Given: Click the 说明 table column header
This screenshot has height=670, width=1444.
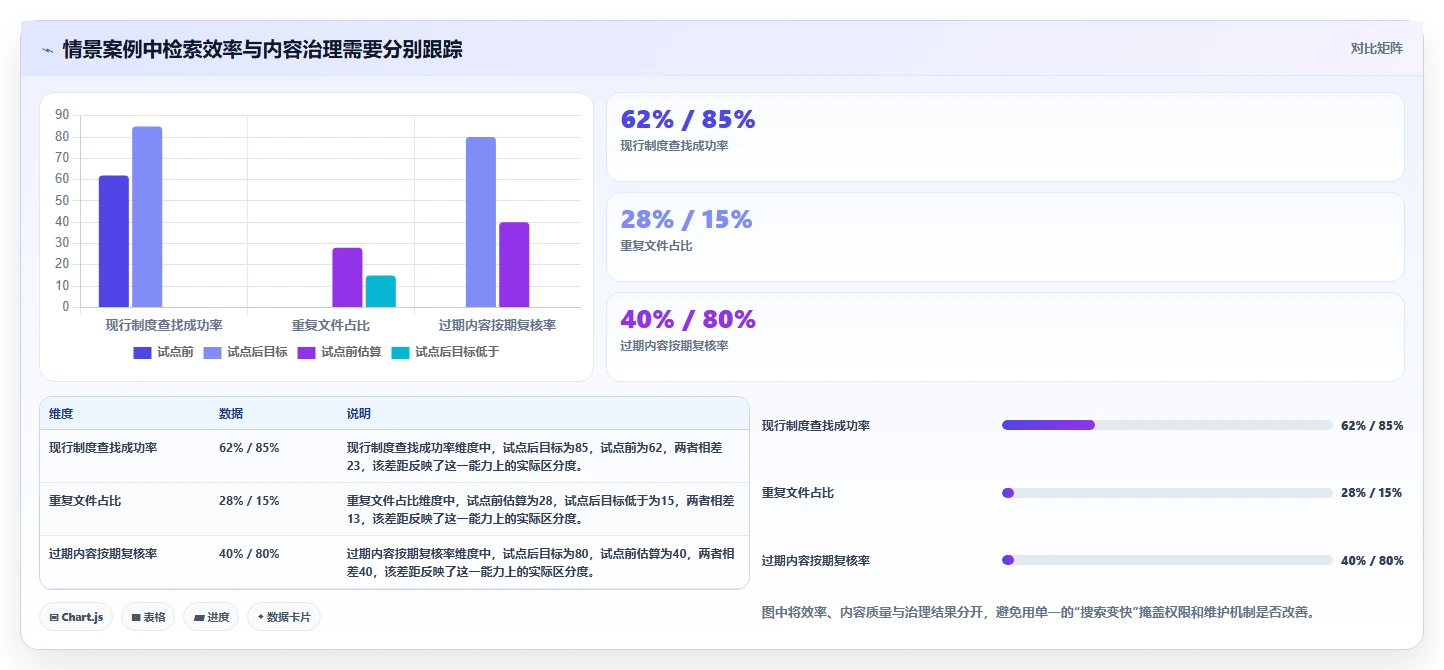Looking at the screenshot, I should click(x=359, y=414).
